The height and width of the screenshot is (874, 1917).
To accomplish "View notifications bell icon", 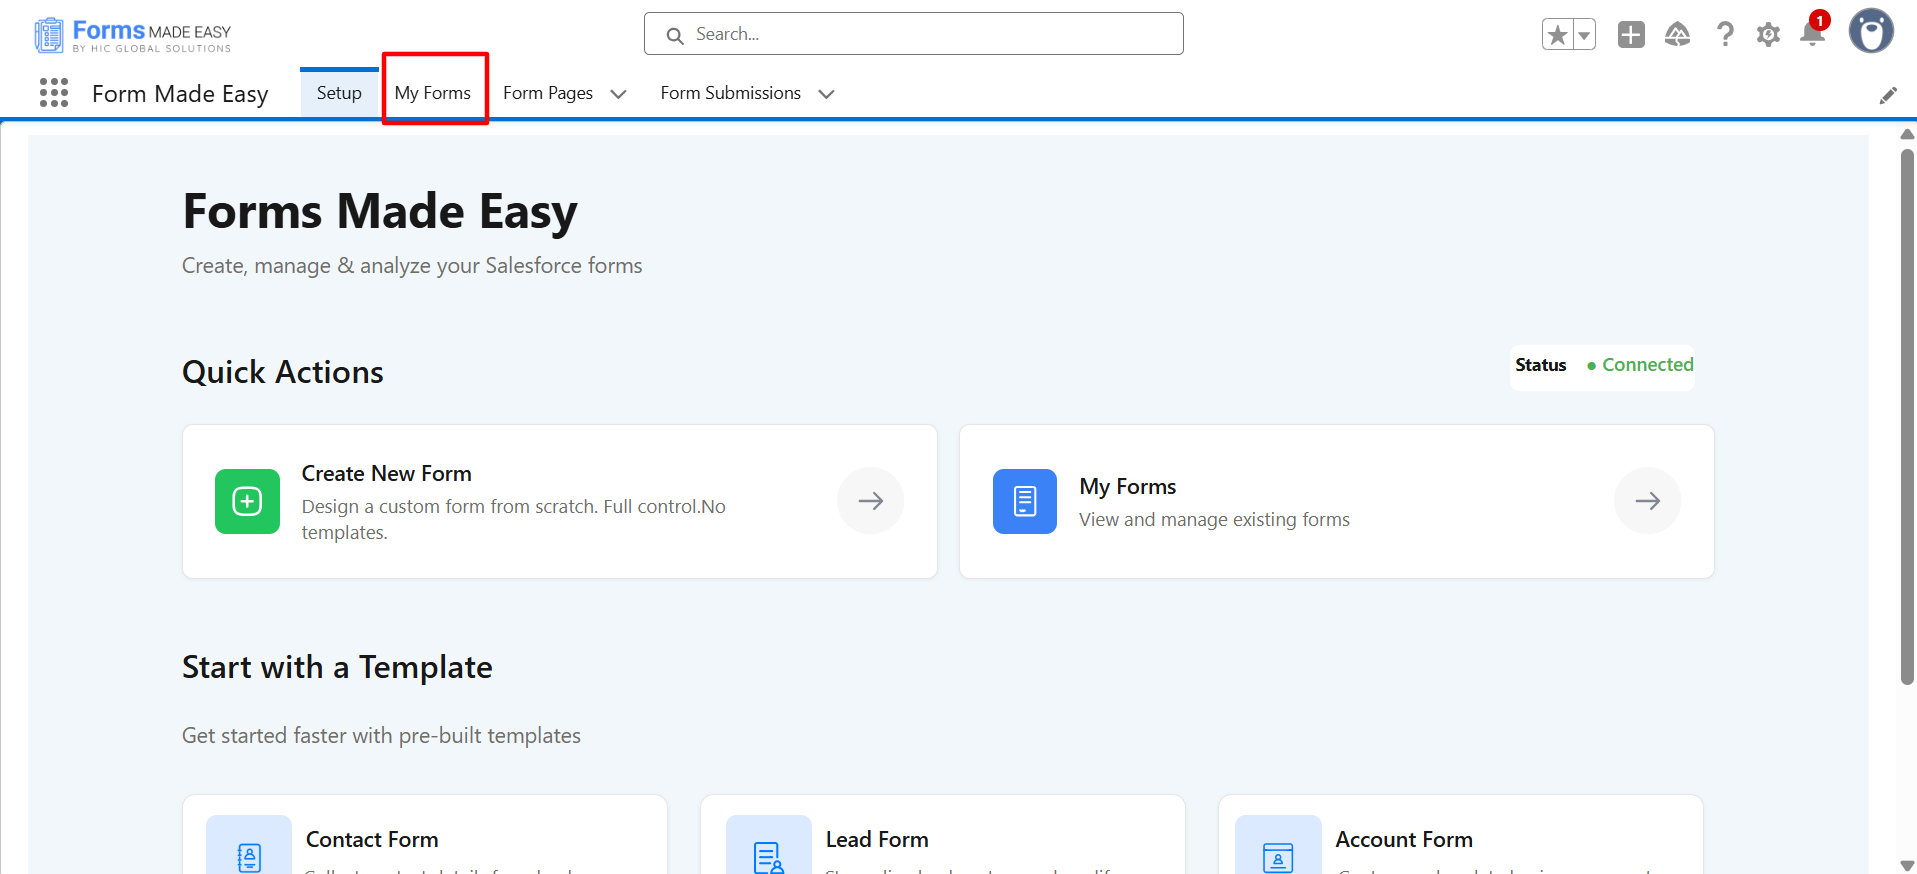I will coord(1812,33).
